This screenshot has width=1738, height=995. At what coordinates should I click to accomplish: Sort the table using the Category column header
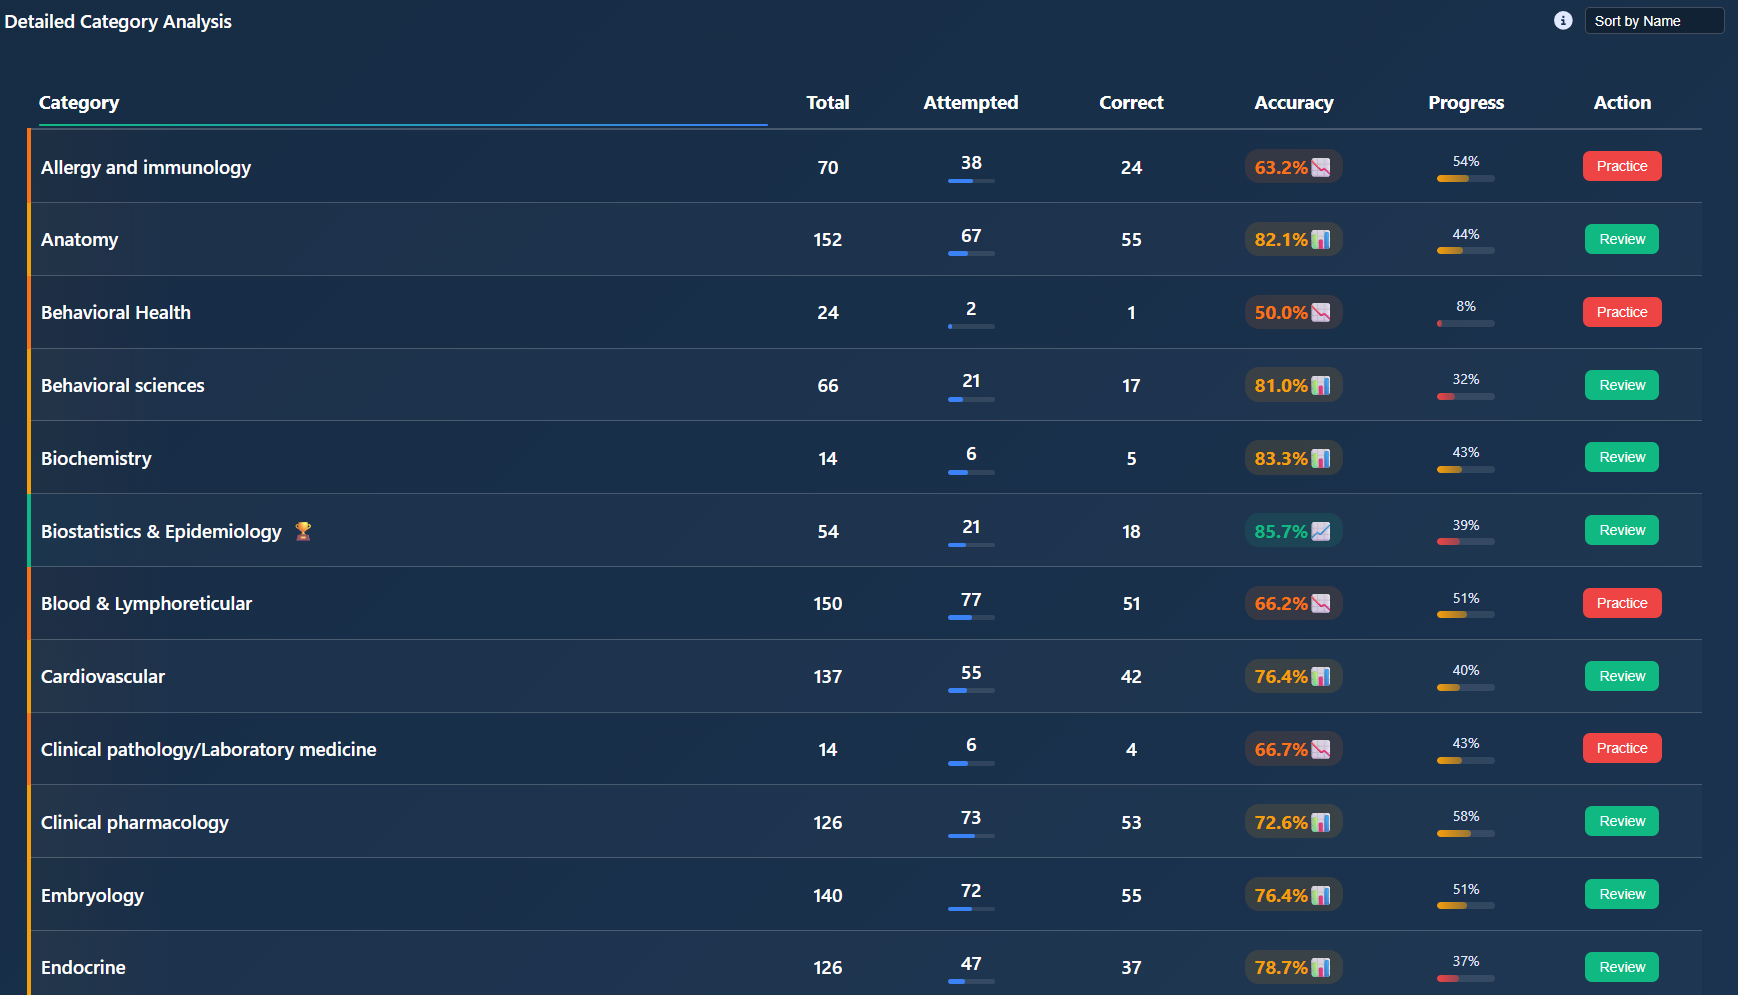tap(79, 102)
